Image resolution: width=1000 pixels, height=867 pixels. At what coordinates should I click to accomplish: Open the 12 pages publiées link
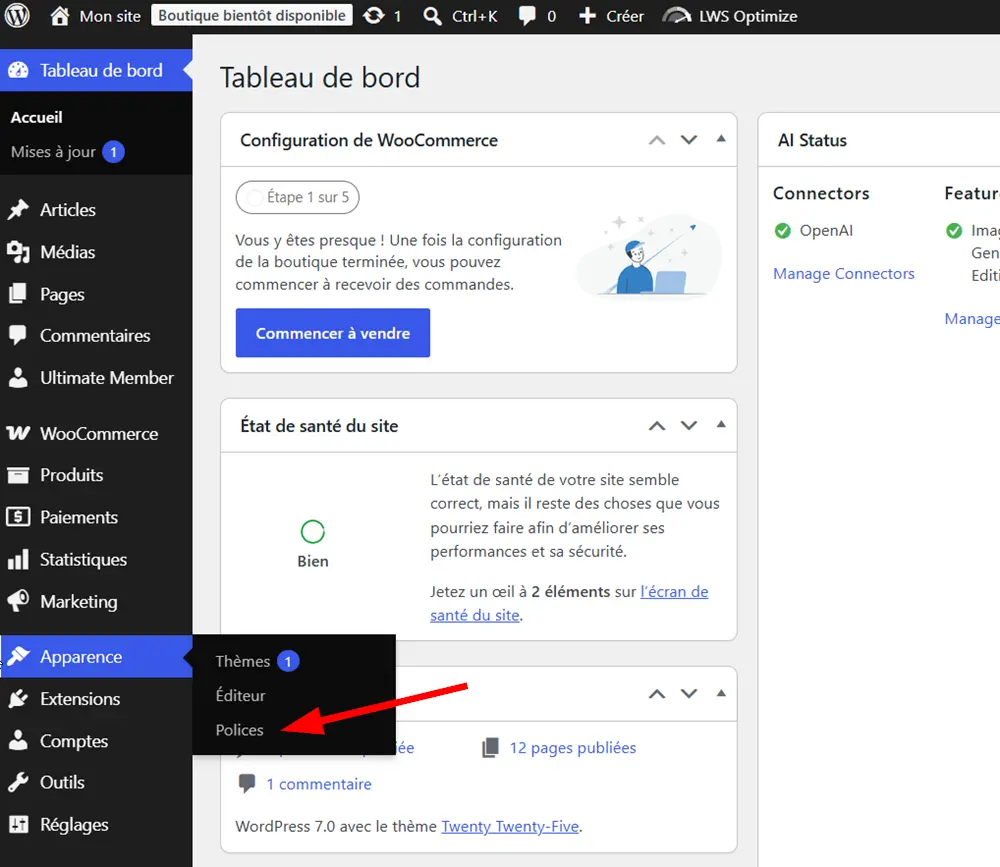pos(573,748)
